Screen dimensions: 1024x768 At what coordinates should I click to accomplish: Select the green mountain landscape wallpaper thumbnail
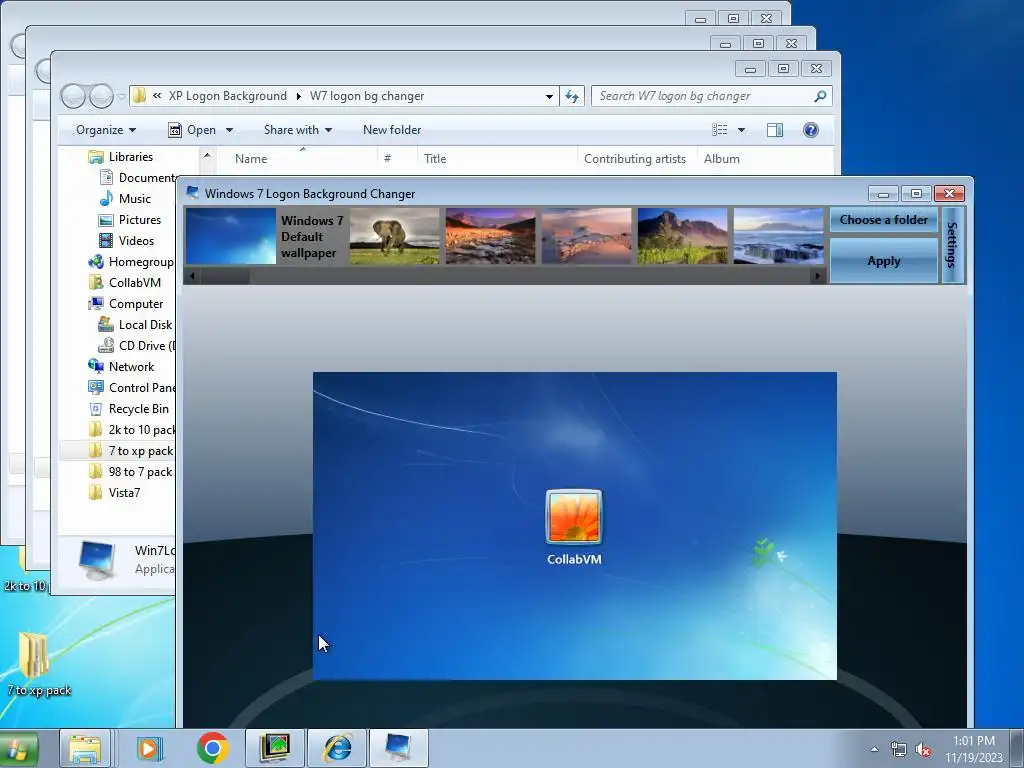[682, 236]
